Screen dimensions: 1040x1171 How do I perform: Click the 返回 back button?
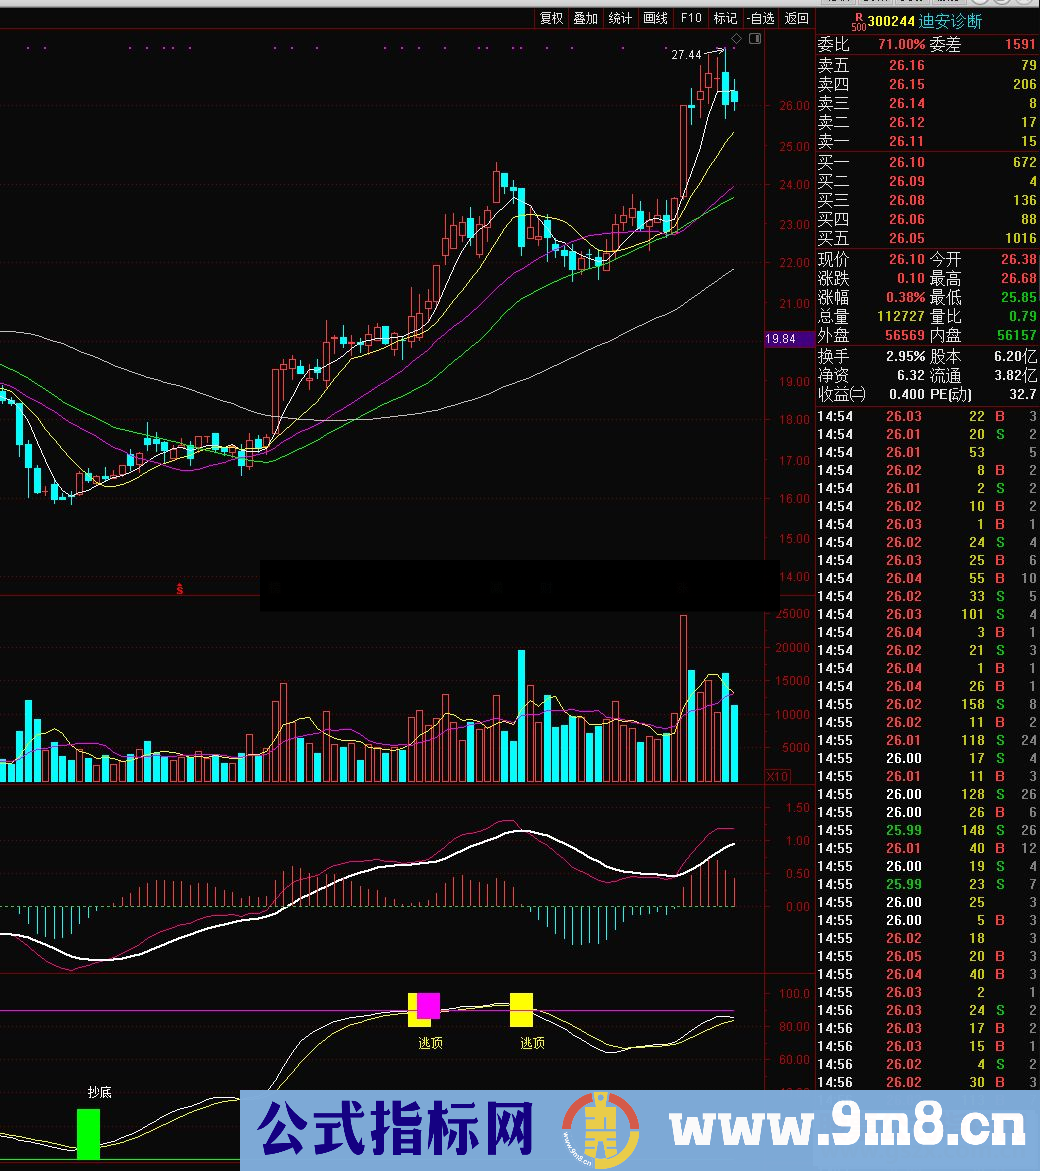coord(797,18)
